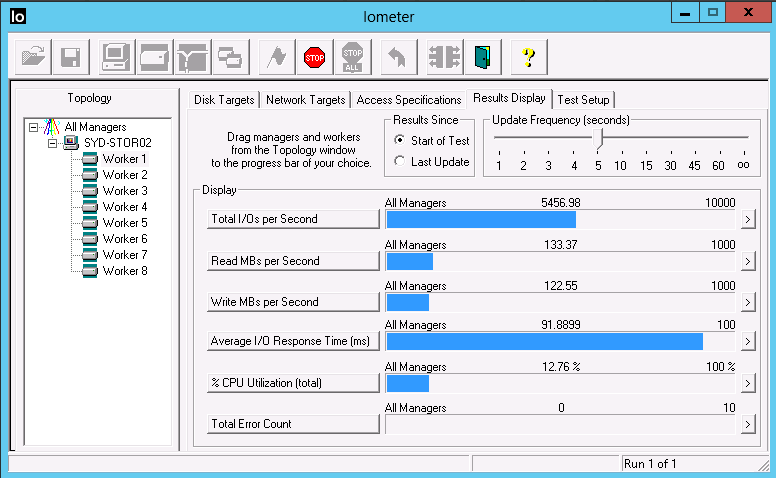Select Worker 1 in the topology tree
776x478 pixels.
[x=124, y=159]
